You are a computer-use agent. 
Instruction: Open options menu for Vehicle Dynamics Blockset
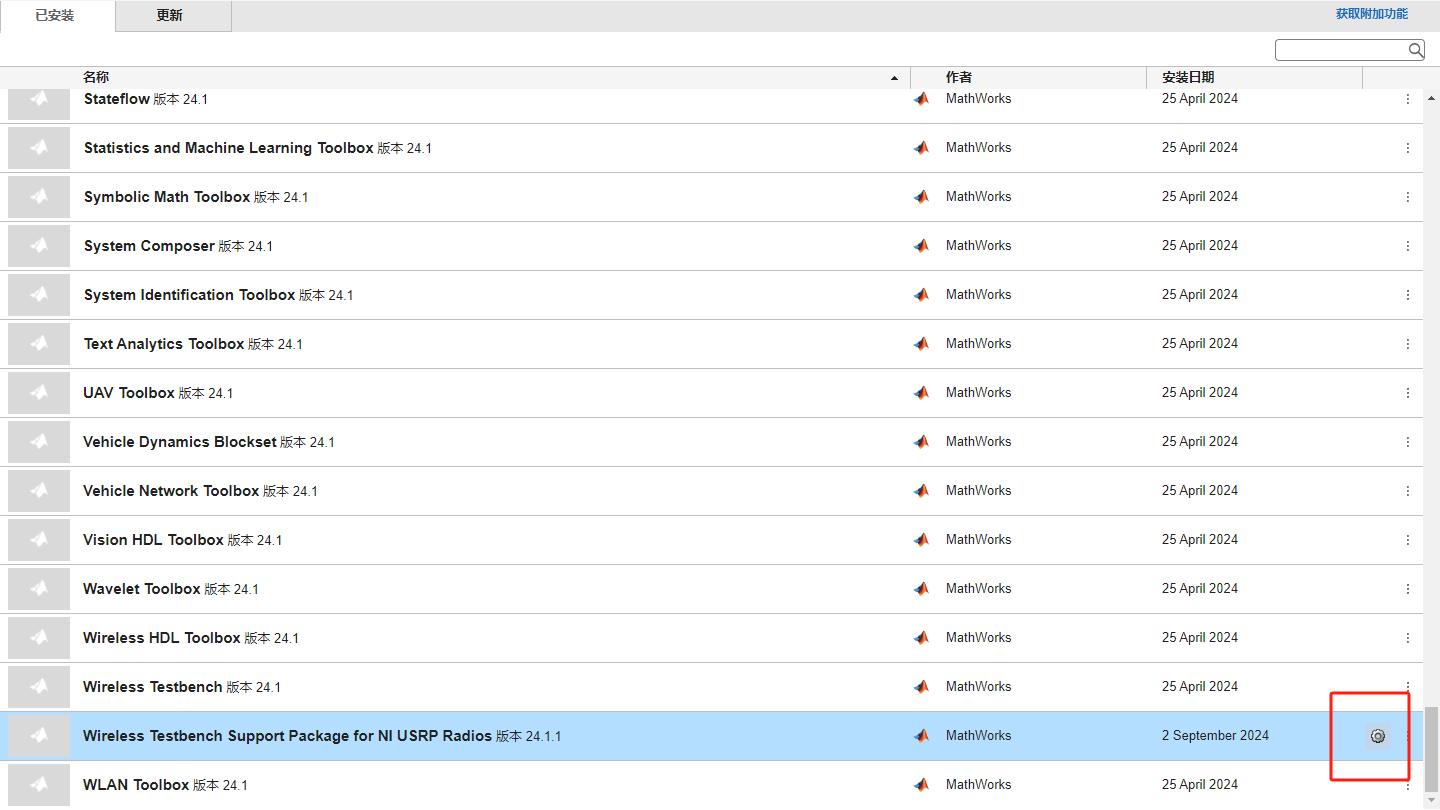coord(1408,442)
